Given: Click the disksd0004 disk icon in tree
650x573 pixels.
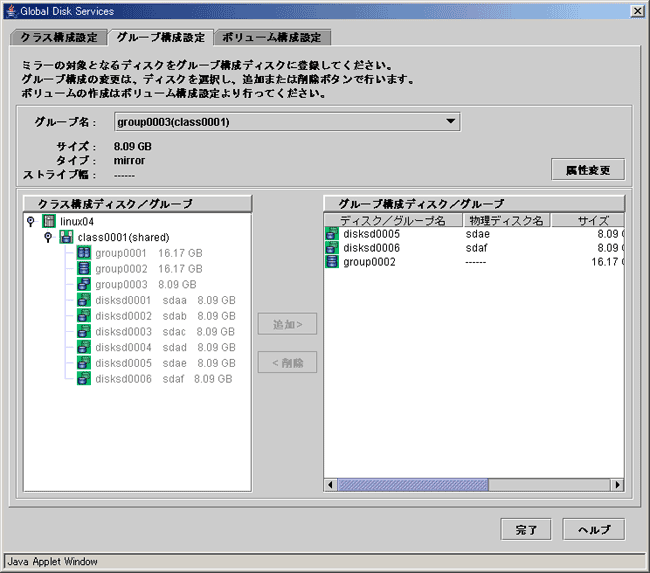Looking at the screenshot, I should click(84, 347).
